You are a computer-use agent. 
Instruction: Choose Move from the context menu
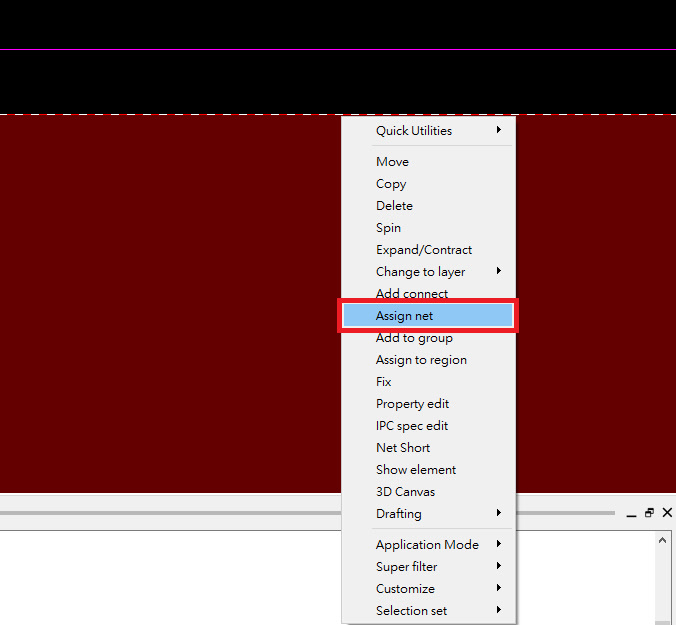pyautogui.click(x=428, y=162)
